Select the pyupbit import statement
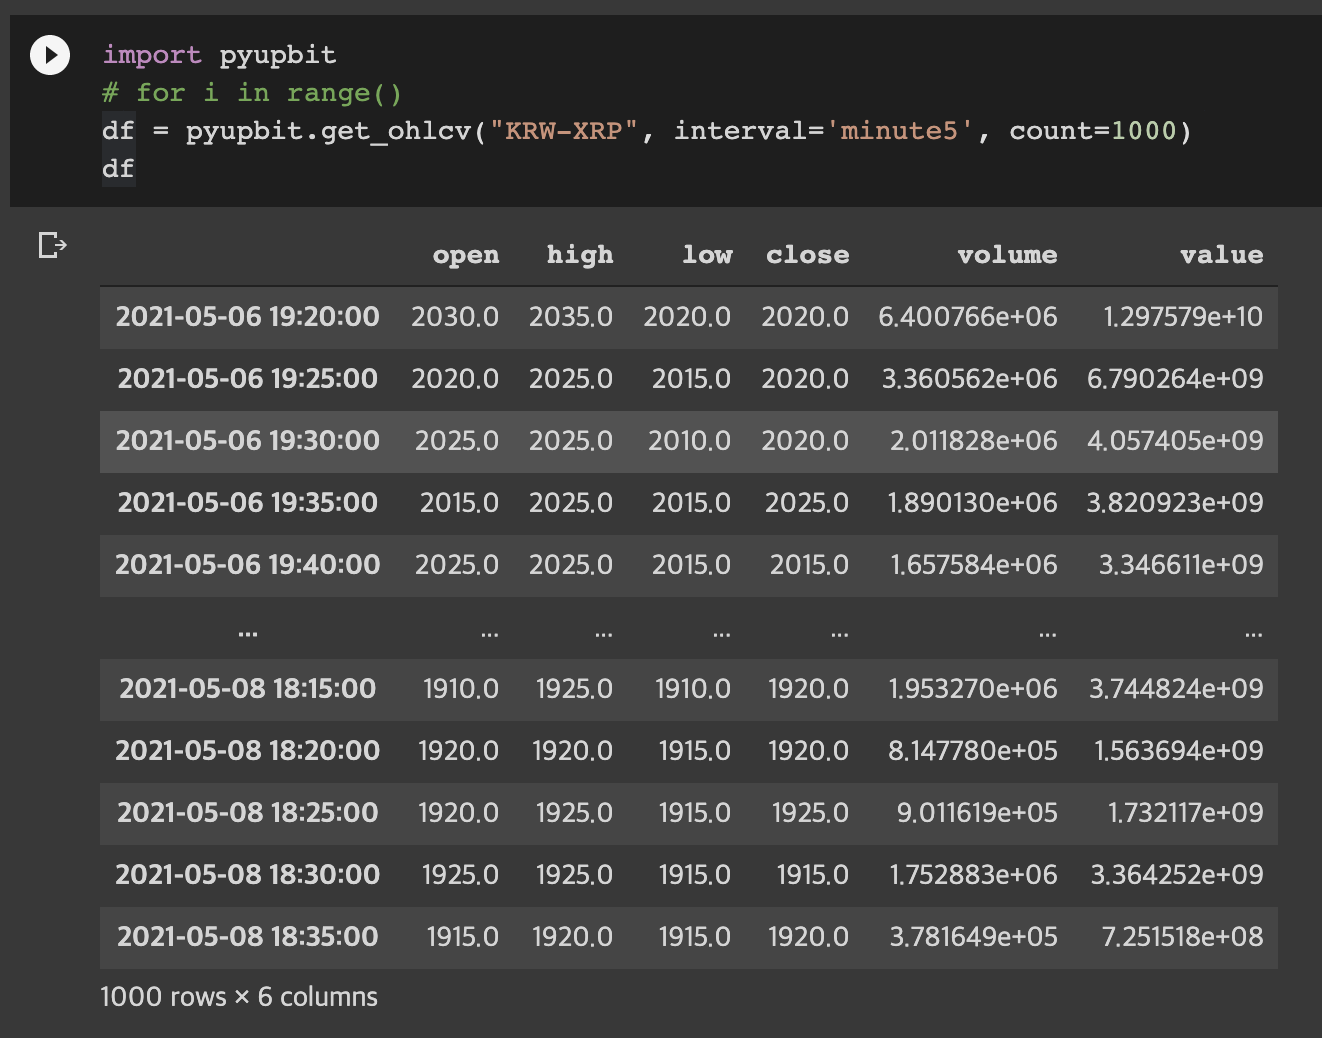 coord(220,55)
